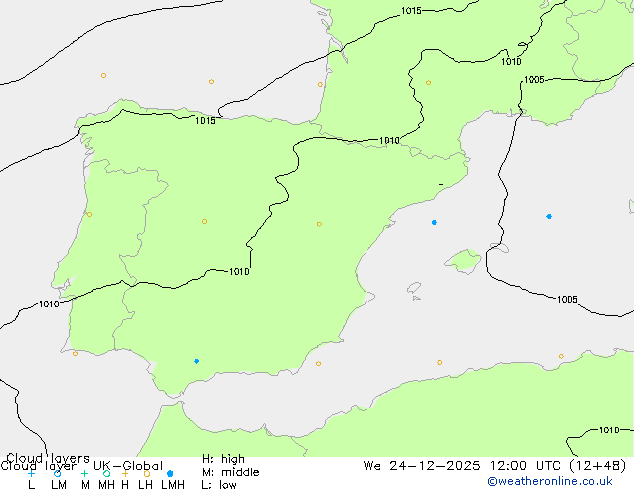Select the blue cloud marker just off Catalonia's coast

434,222
